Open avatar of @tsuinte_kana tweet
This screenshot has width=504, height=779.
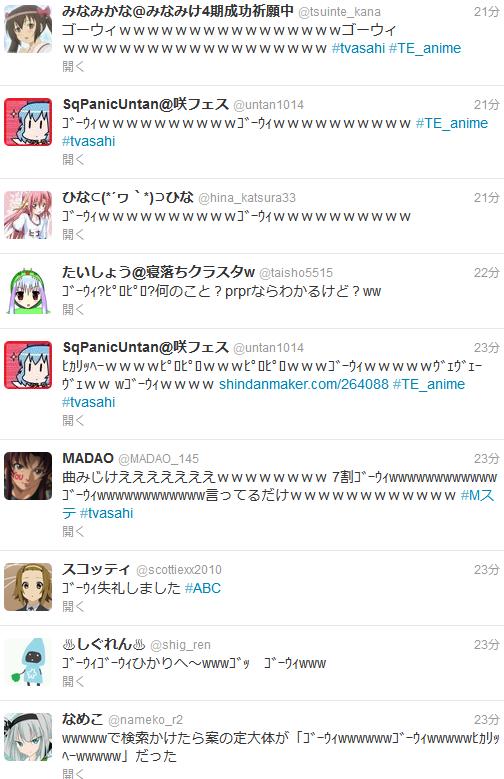28,29
